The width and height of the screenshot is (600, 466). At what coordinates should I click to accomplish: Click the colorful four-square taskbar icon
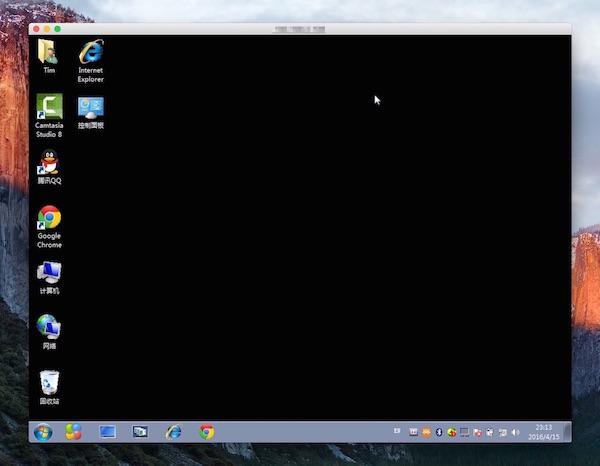coord(74,432)
